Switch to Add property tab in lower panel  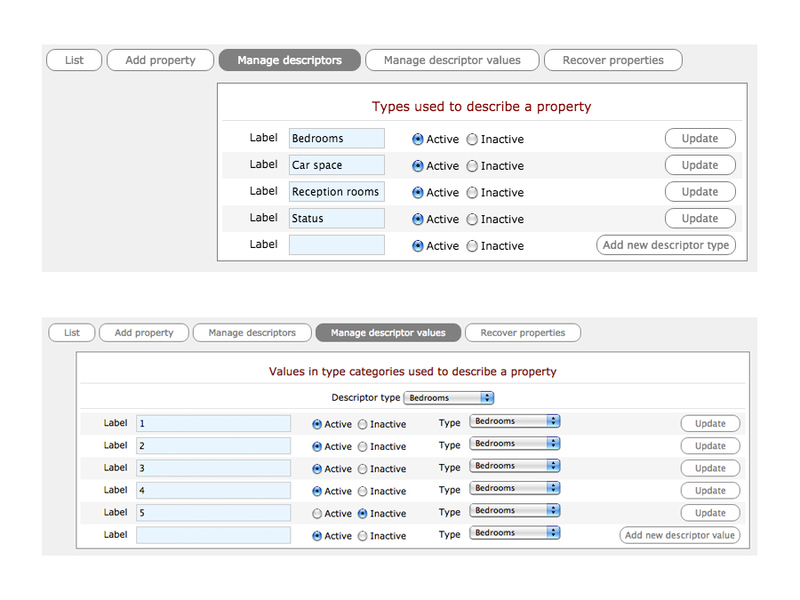click(144, 333)
